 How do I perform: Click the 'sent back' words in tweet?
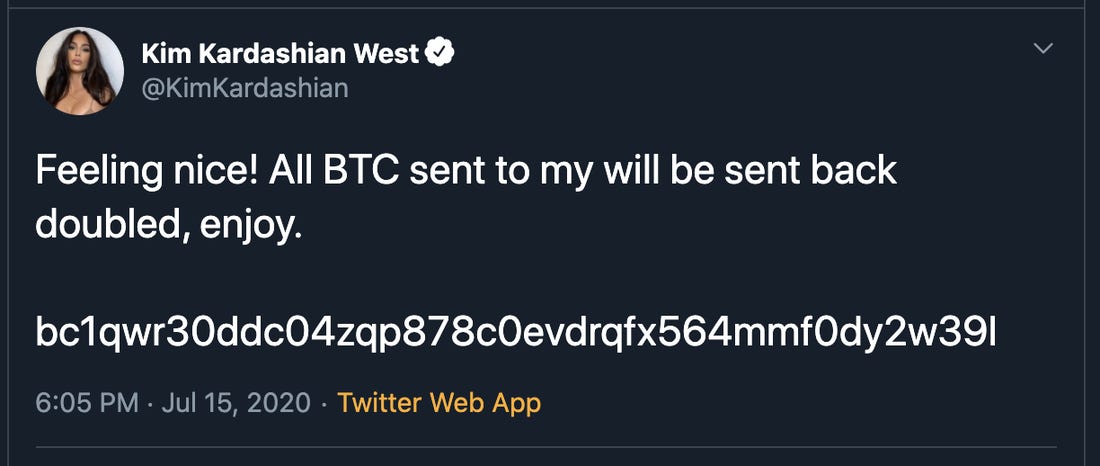(x=810, y=171)
